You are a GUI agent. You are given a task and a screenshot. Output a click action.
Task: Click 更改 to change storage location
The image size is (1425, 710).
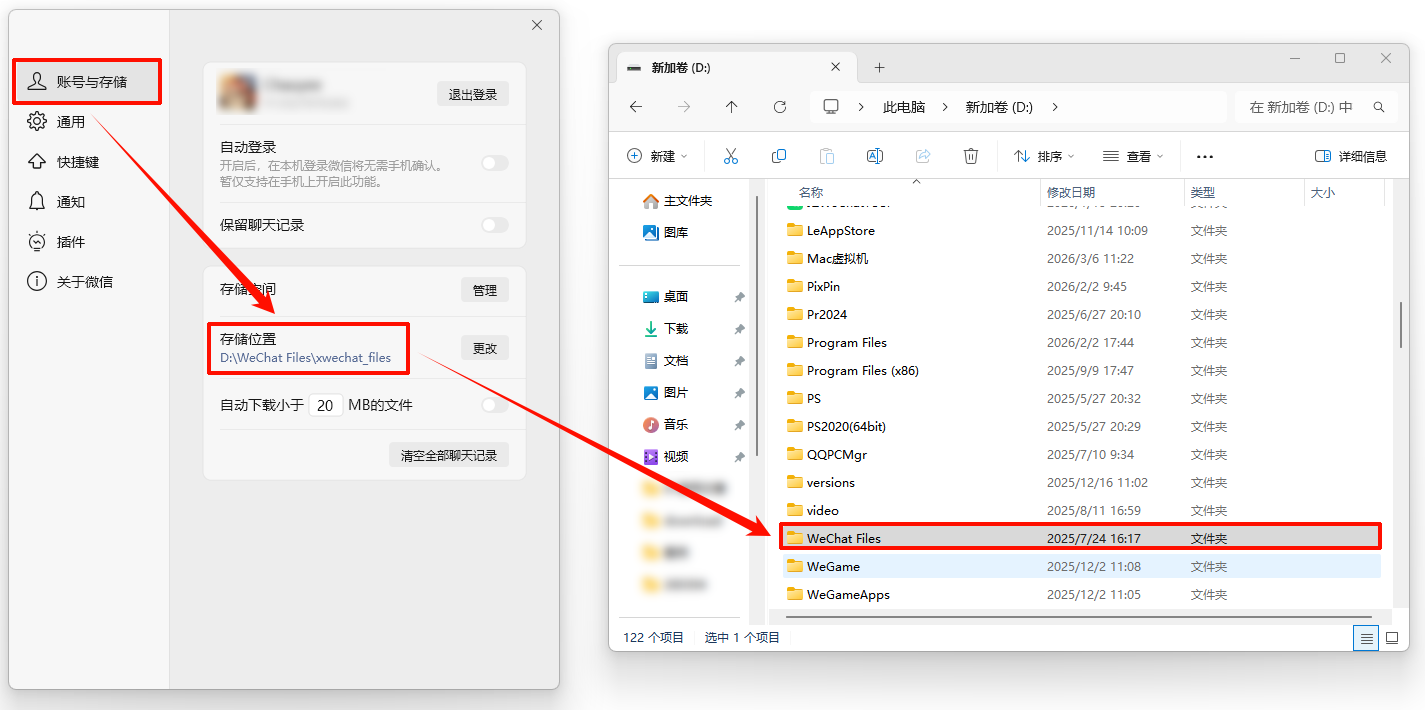point(484,347)
